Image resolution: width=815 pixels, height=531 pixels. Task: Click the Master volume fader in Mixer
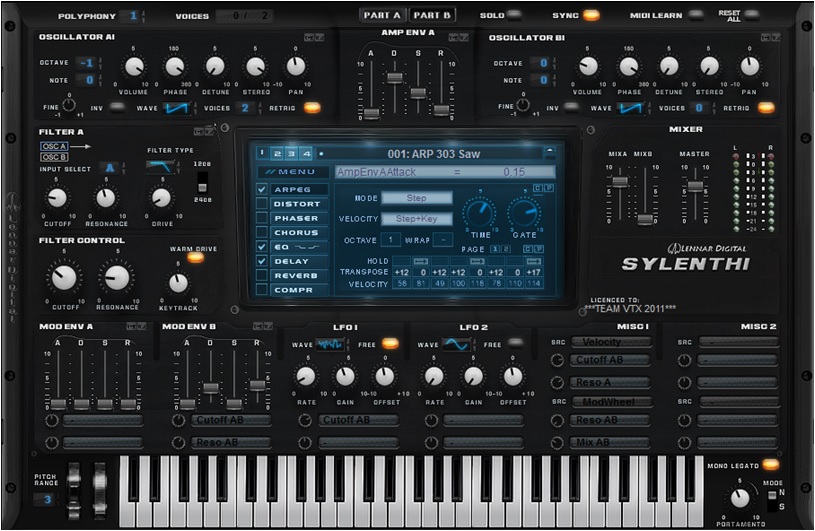pos(695,186)
